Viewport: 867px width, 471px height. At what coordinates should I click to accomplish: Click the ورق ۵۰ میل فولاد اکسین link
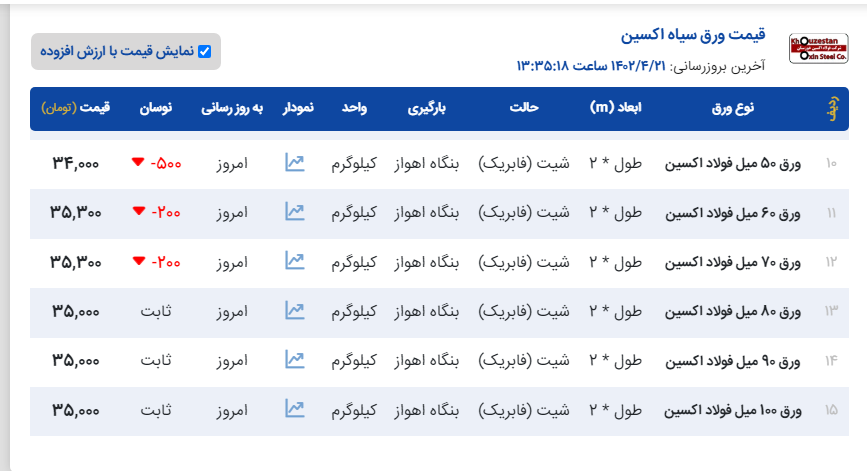[733, 163]
